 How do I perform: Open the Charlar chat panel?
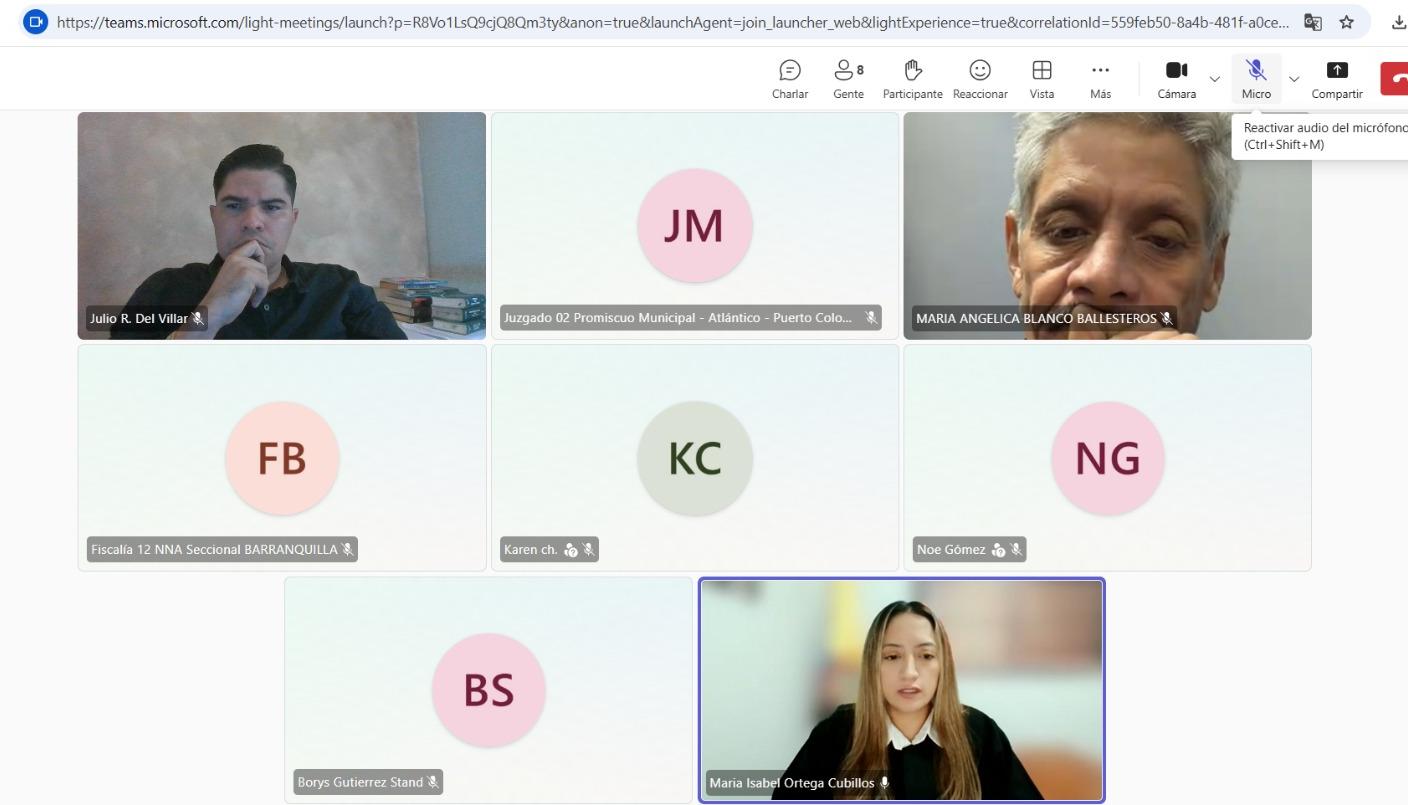[790, 79]
